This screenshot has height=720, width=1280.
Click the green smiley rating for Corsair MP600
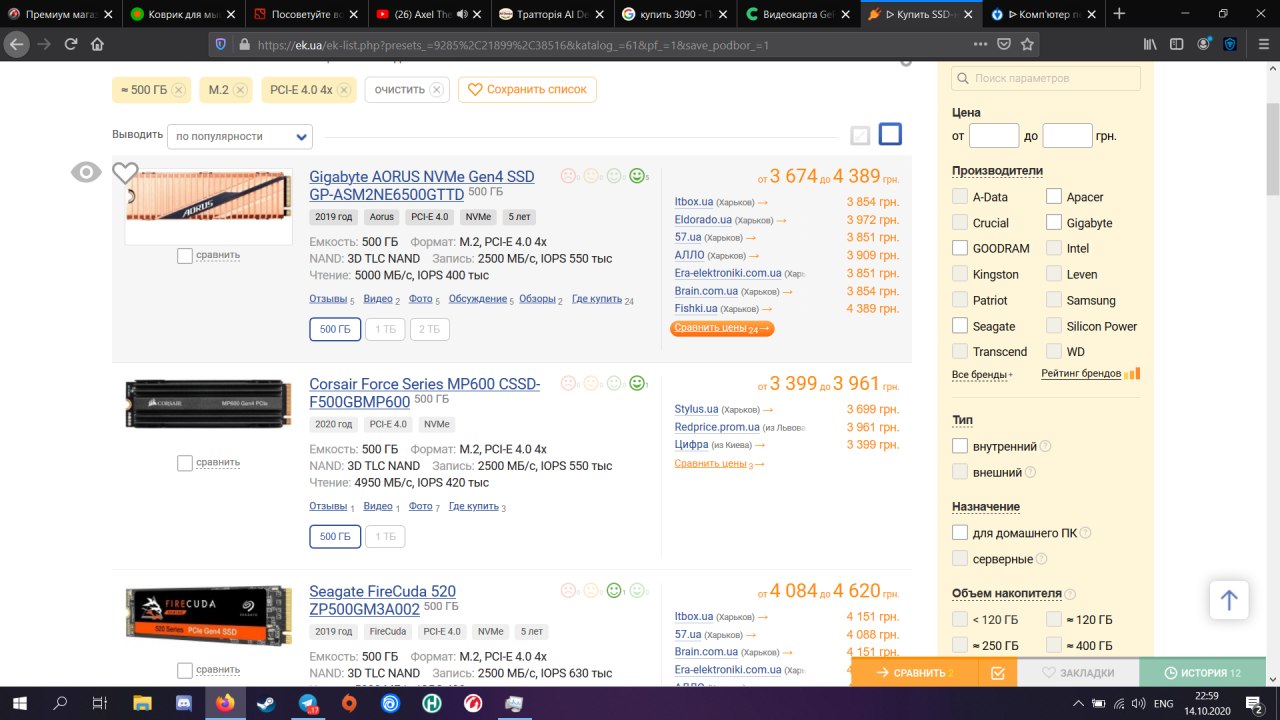[637, 383]
